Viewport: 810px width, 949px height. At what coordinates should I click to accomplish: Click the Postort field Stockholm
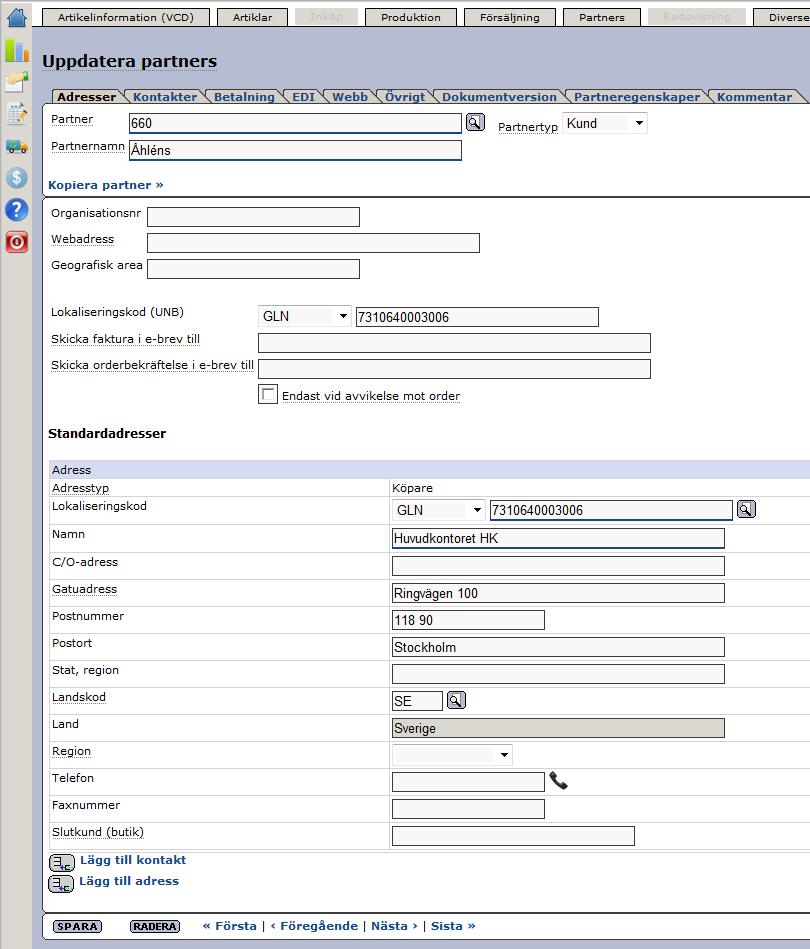click(x=558, y=647)
